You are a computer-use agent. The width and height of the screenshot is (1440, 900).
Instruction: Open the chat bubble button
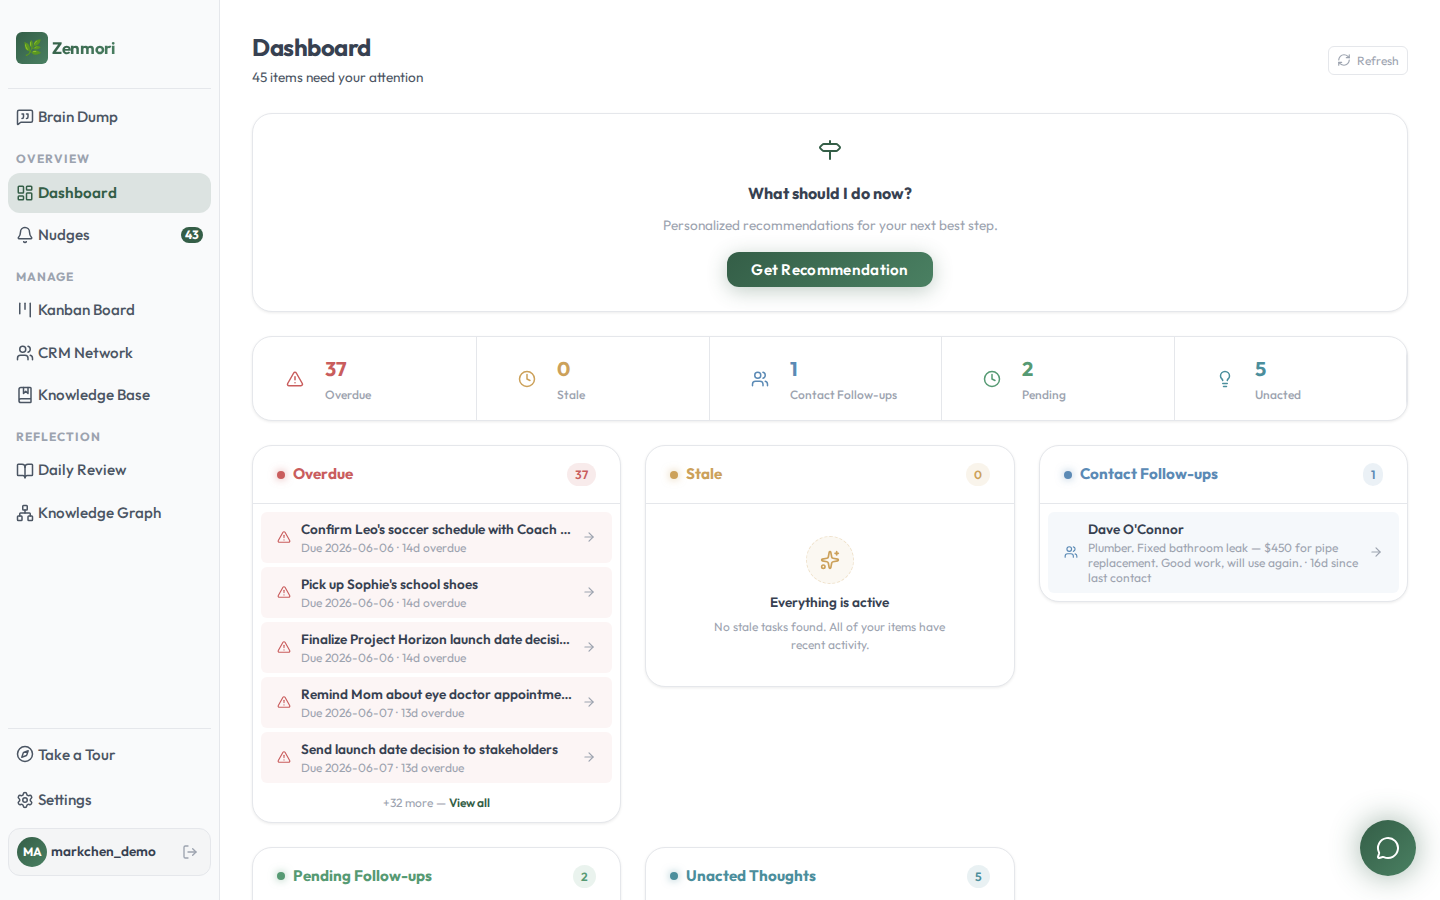tap(1388, 848)
